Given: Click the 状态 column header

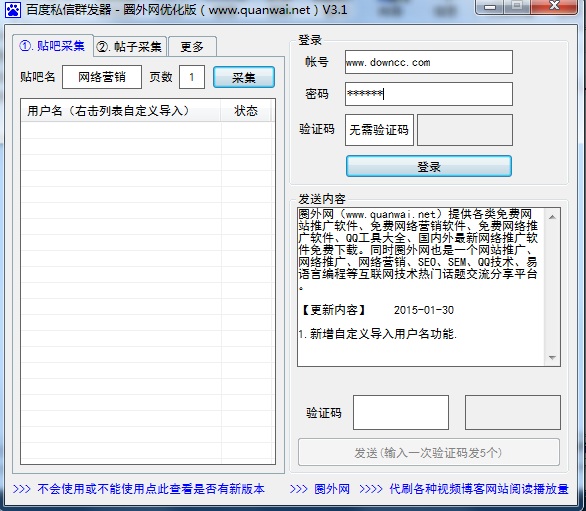Looking at the screenshot, I should 246,111.
